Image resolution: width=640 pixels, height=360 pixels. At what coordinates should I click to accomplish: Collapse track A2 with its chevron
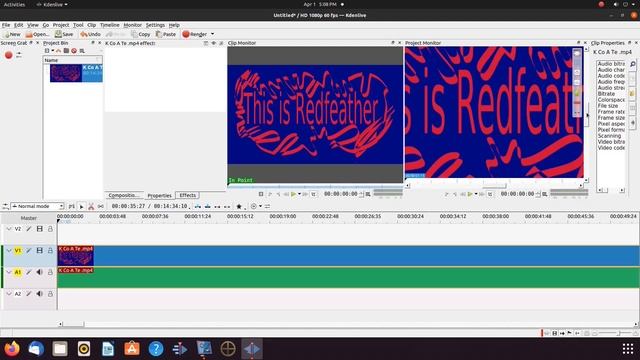pyautogui.click(x=9, y=293)
